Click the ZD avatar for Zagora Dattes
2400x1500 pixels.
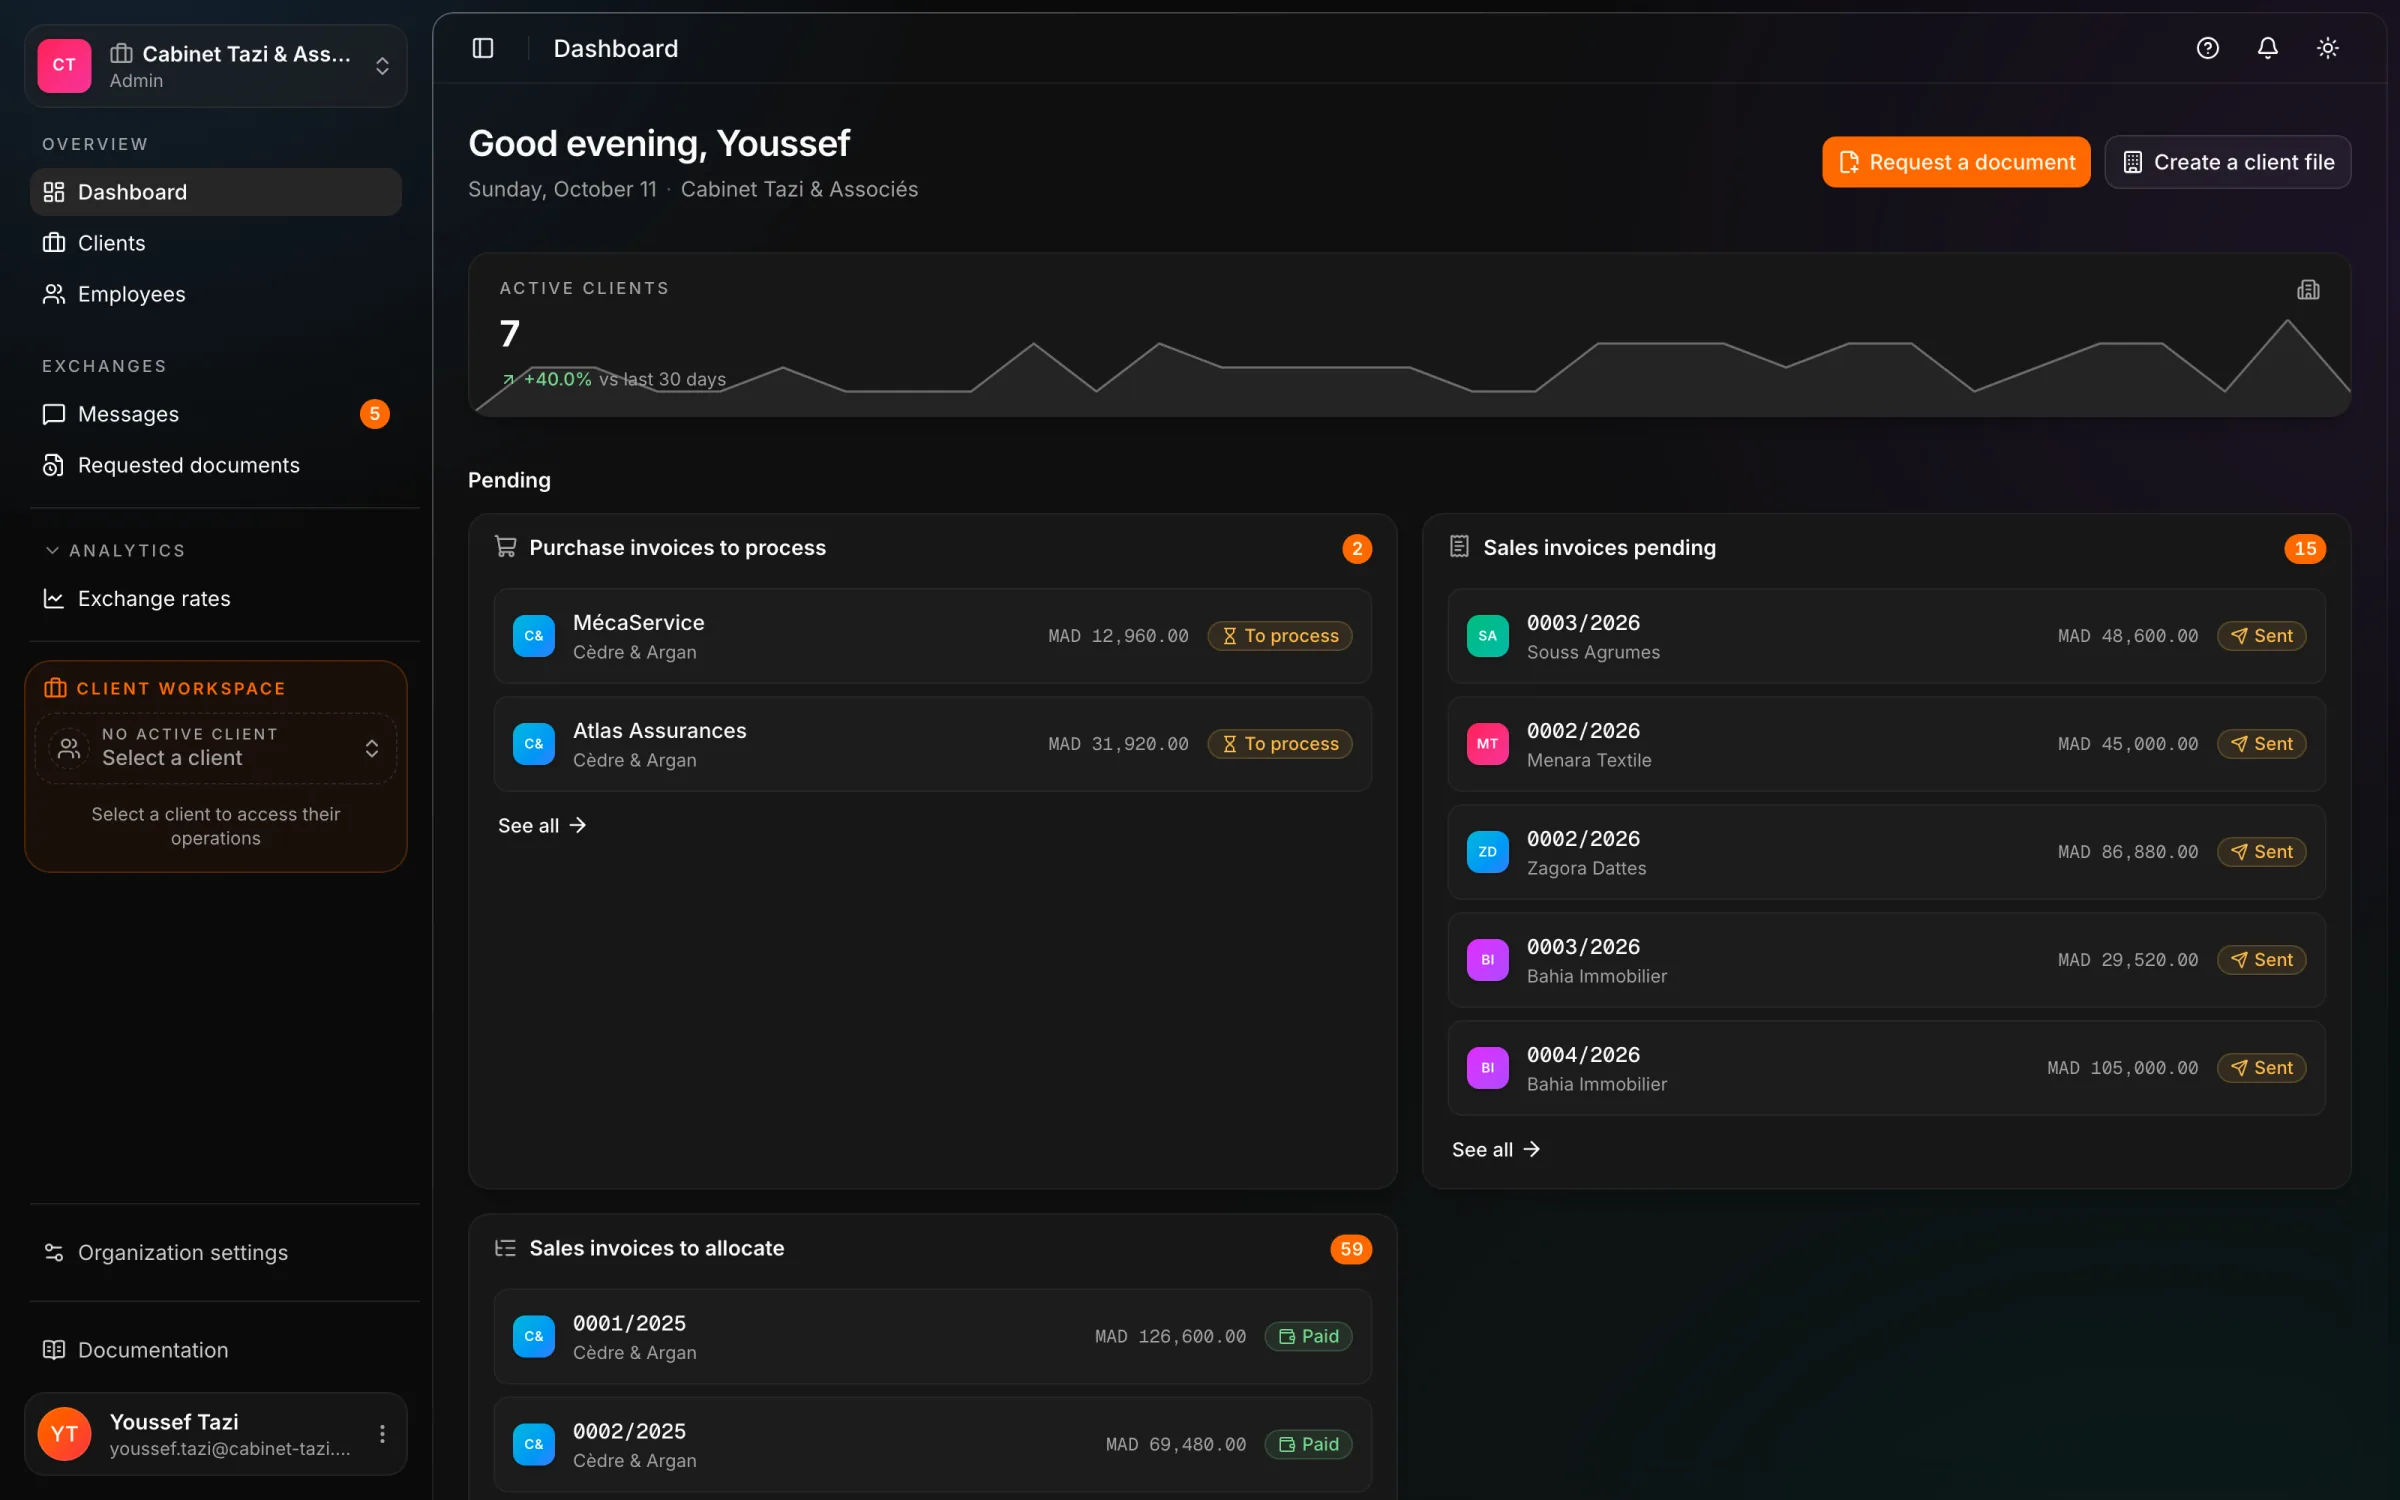[1487, 852]
